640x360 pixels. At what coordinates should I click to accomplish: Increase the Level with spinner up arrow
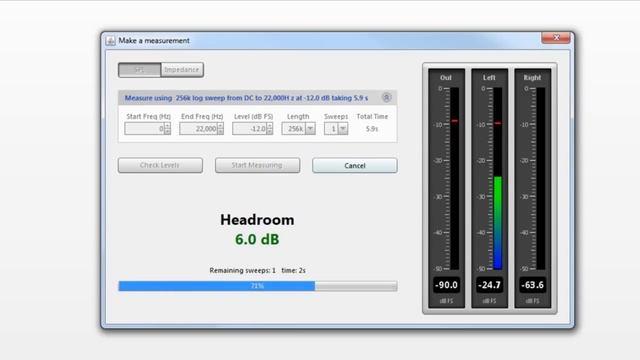(269, 126)
